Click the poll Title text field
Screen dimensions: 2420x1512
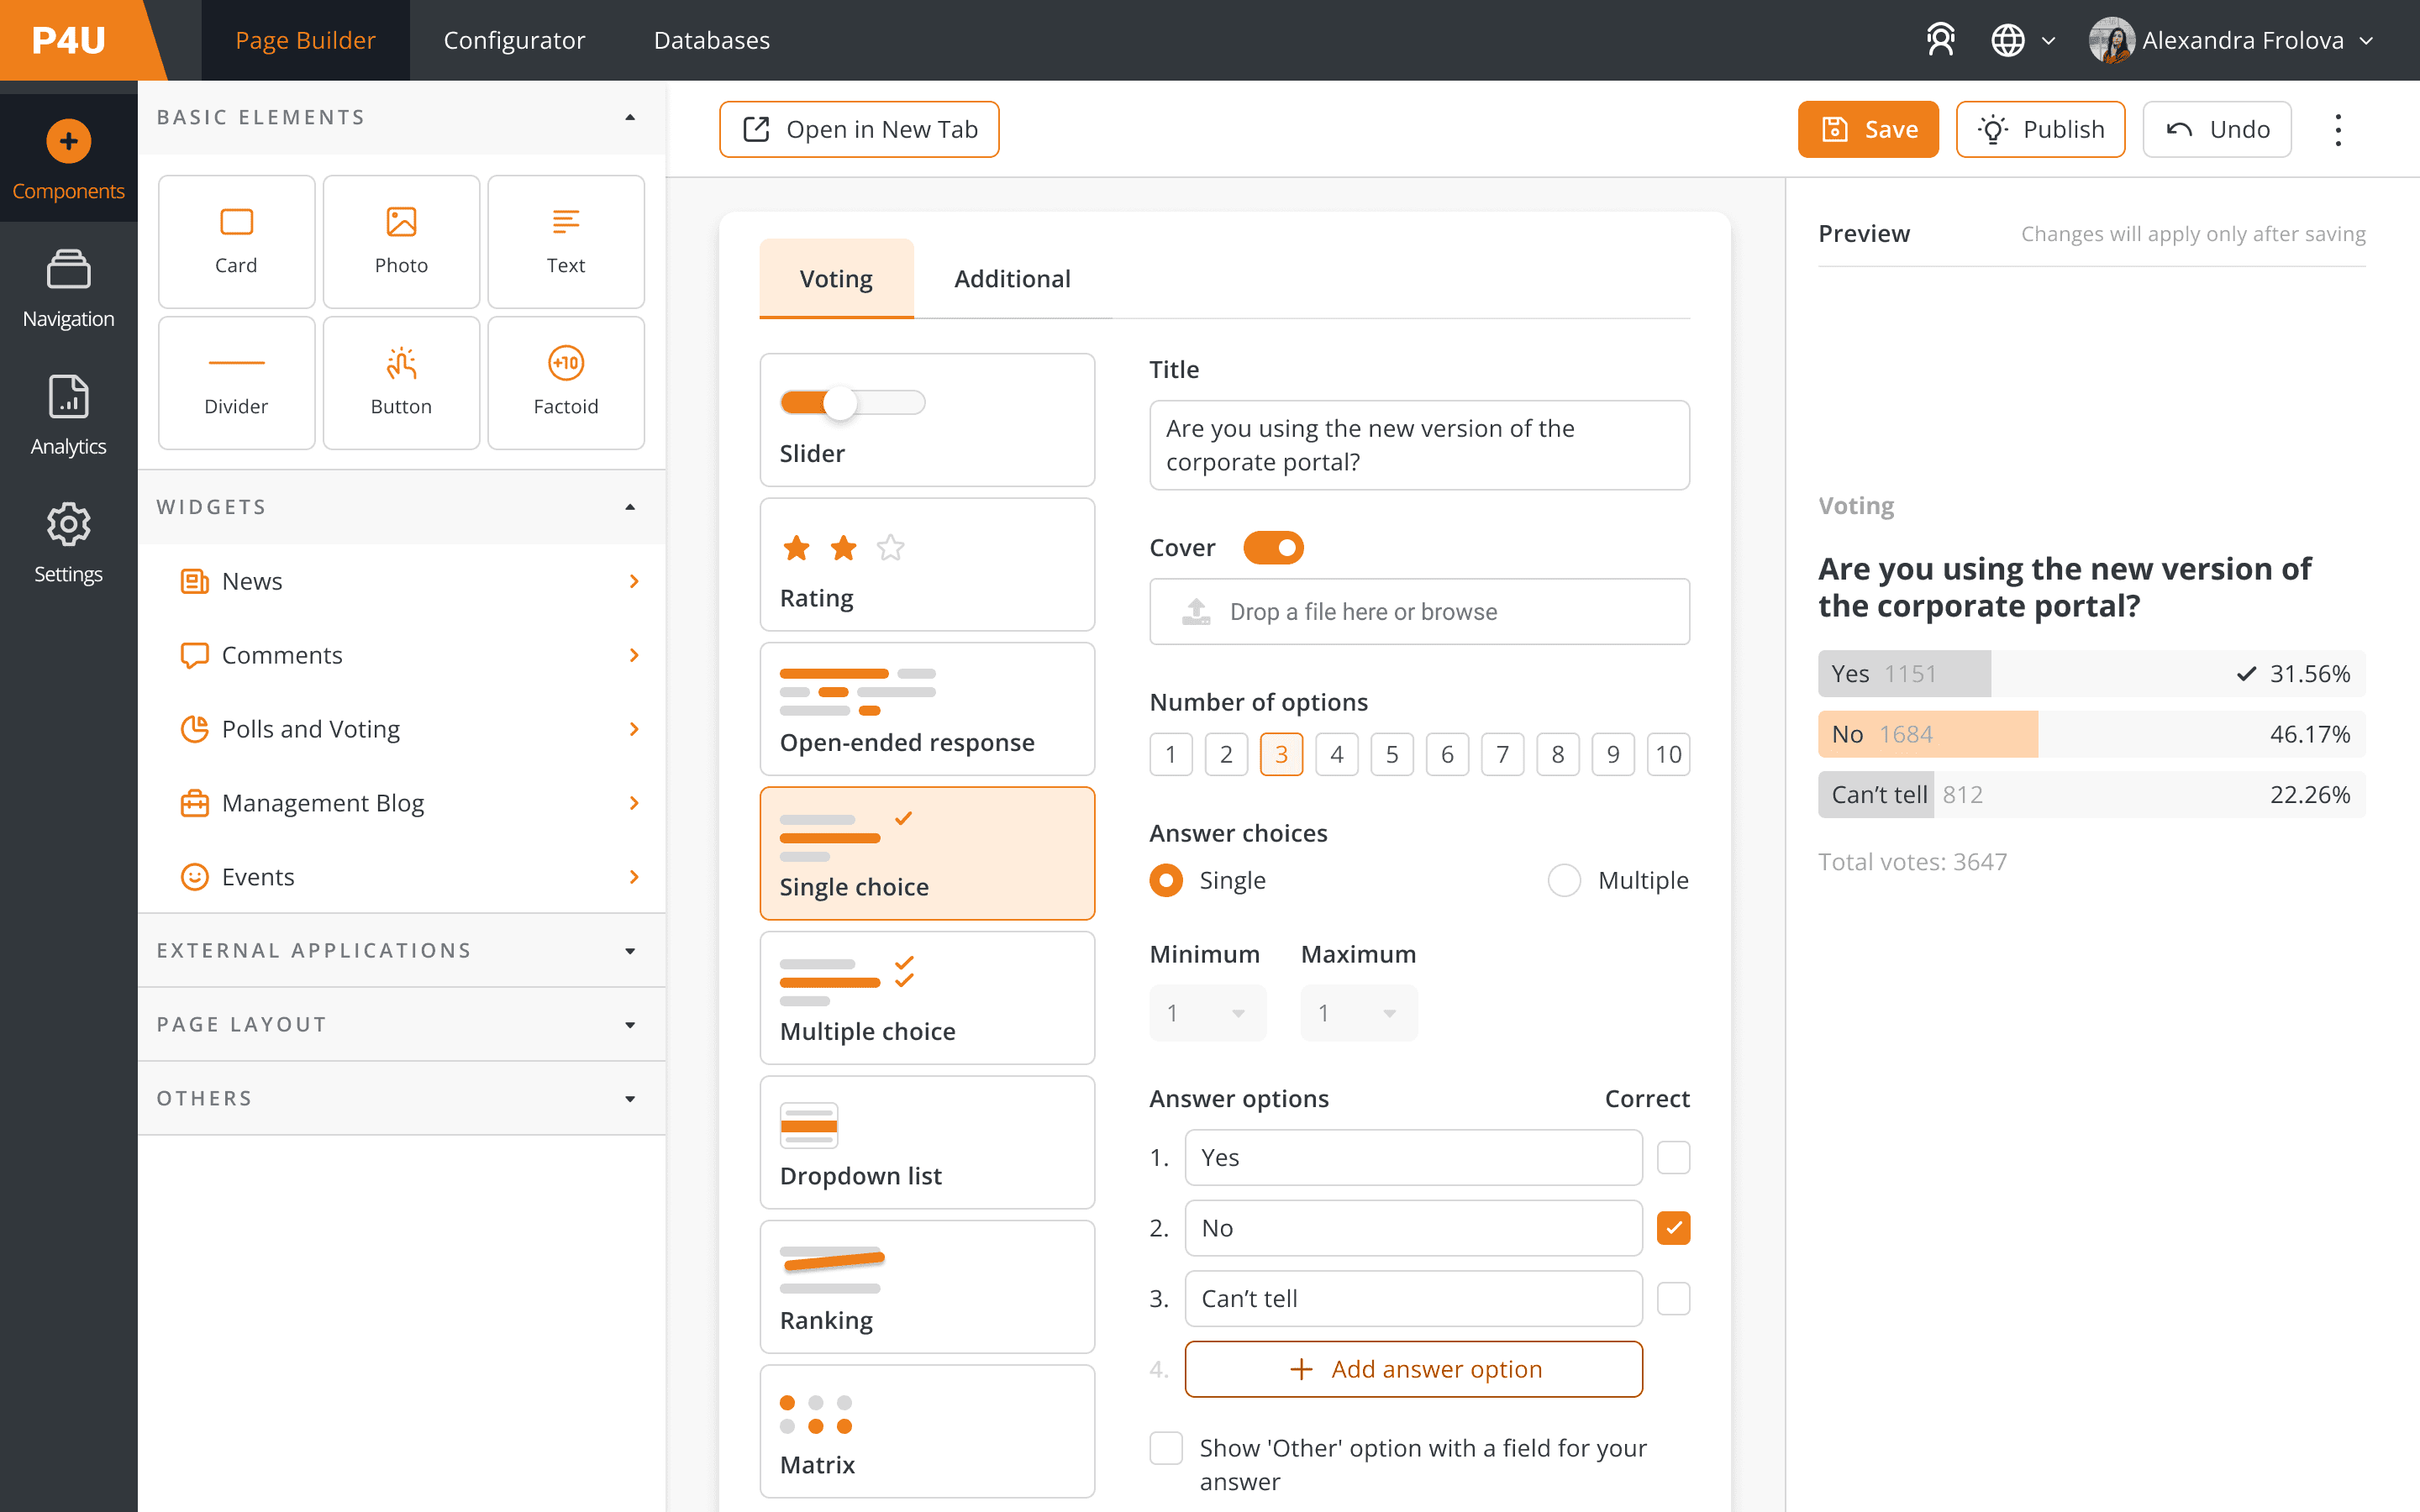pos(1418,445)
